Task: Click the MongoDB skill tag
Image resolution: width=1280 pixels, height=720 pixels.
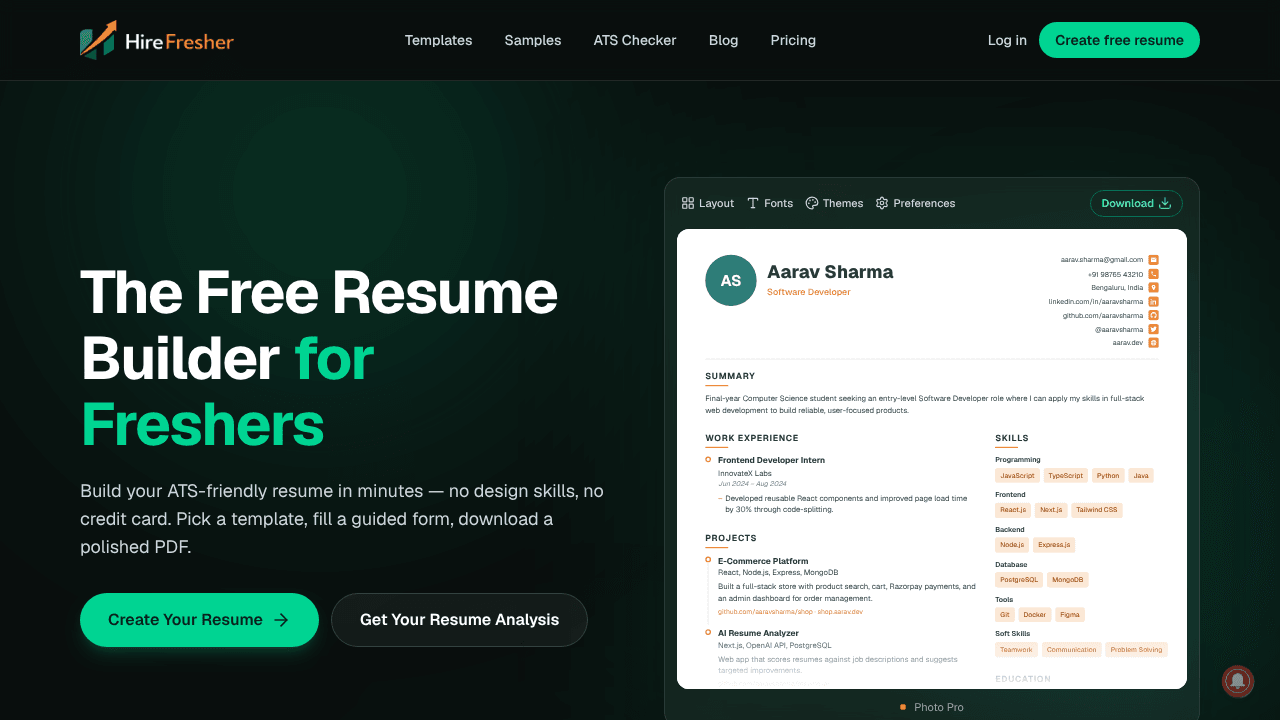Action: [1067, 580]
